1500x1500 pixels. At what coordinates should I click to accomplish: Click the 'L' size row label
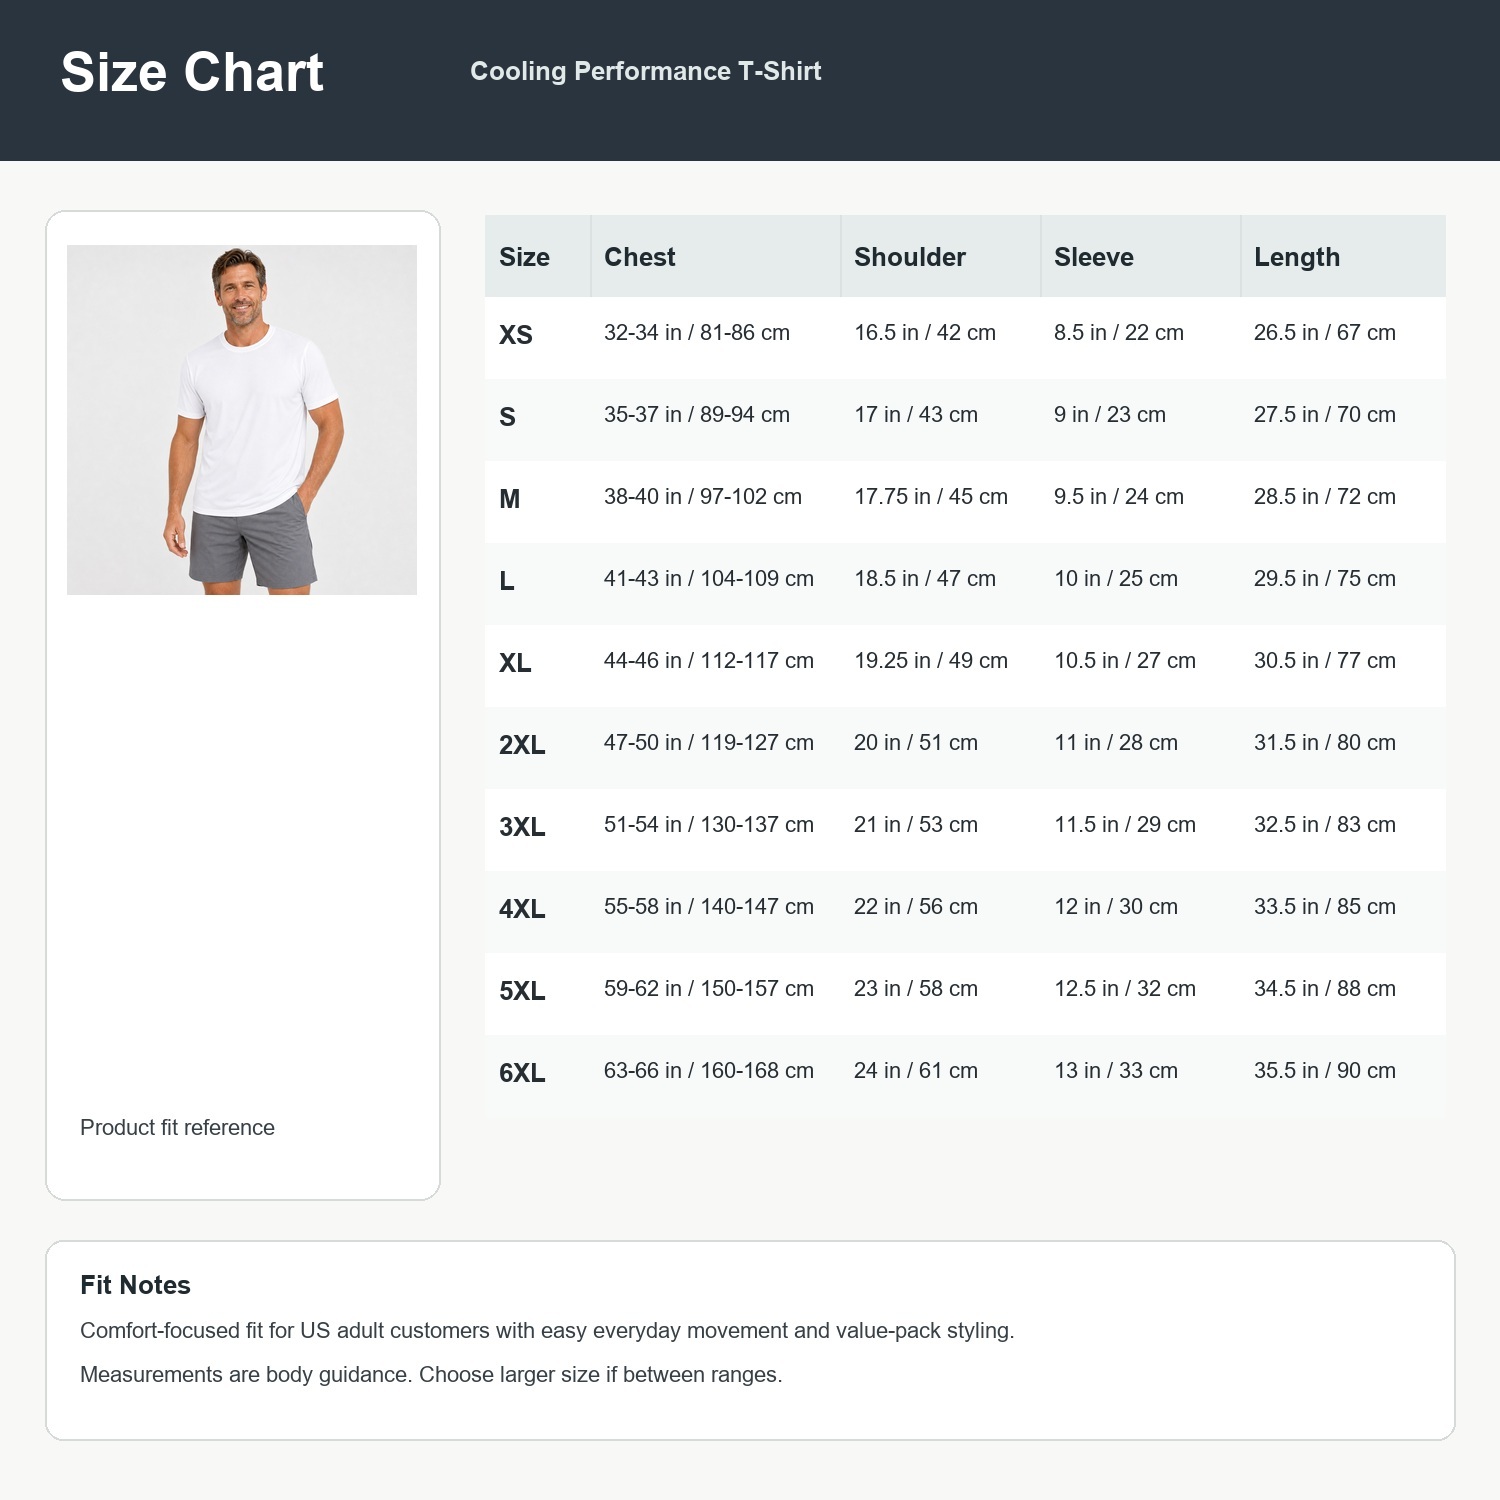pos(507,581)
